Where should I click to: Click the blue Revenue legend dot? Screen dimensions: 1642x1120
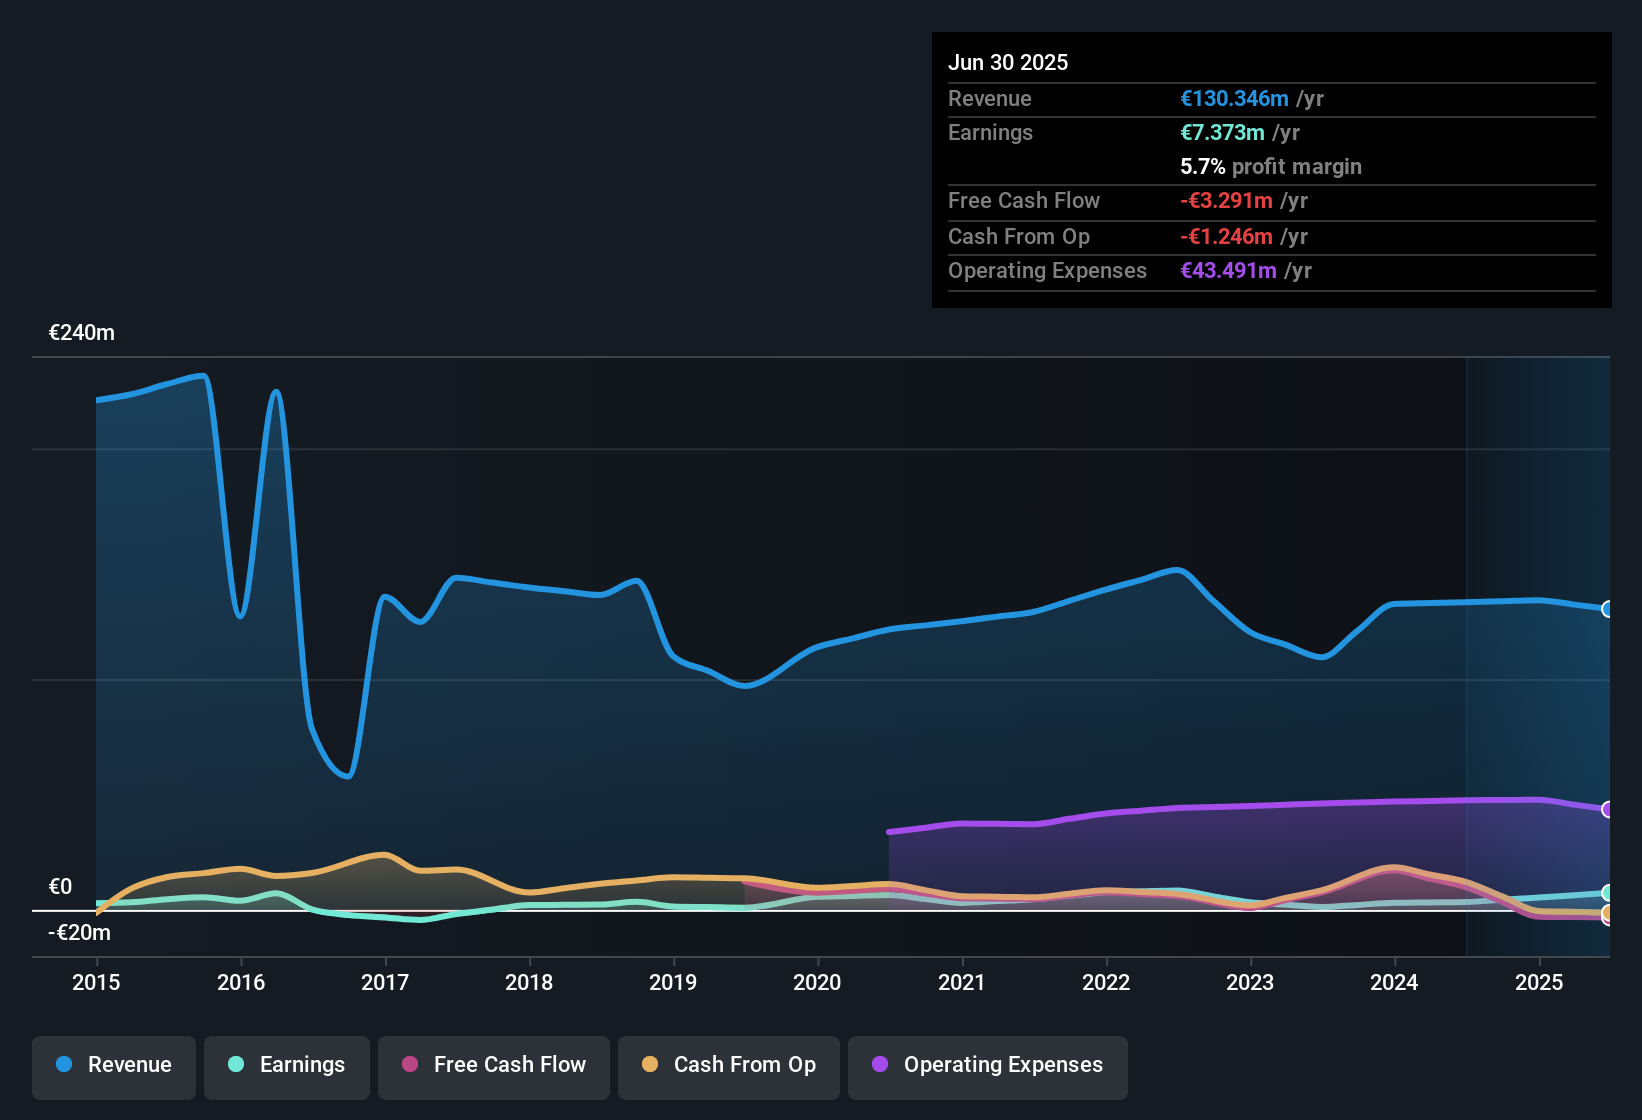(64, 1064)
